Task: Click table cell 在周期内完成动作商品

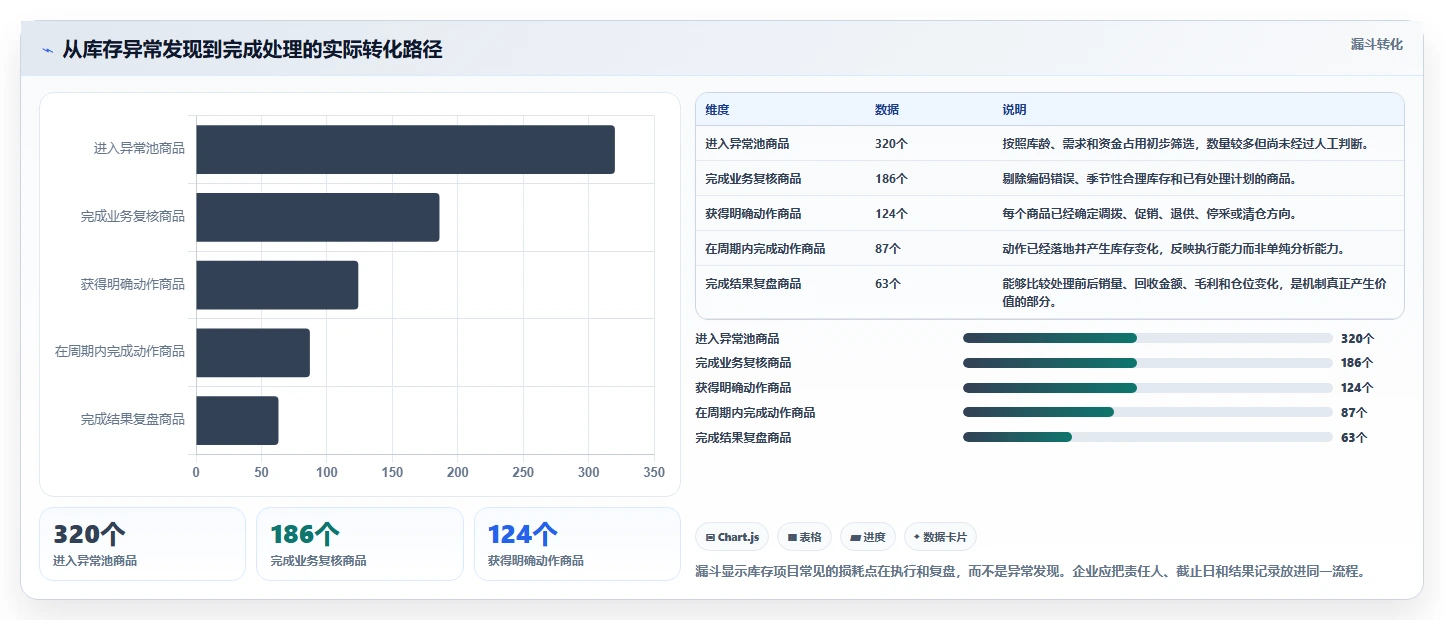Action: pos(765,249)
